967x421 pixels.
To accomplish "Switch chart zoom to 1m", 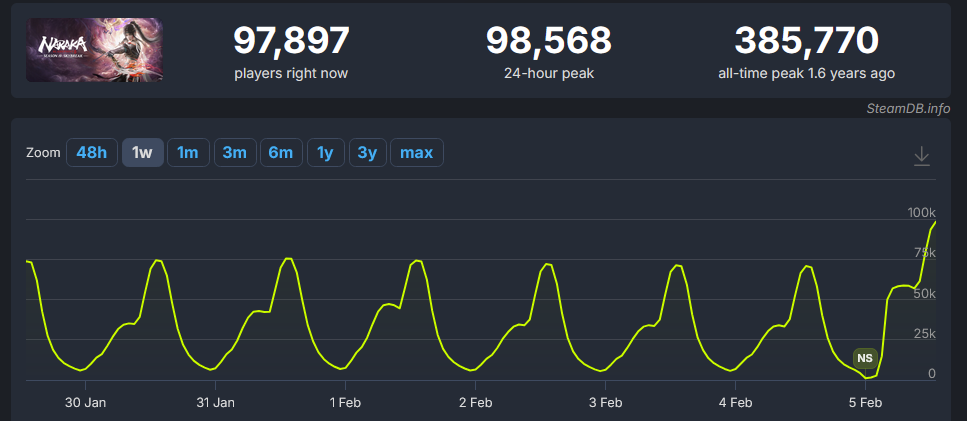I will tap(188, 152).
